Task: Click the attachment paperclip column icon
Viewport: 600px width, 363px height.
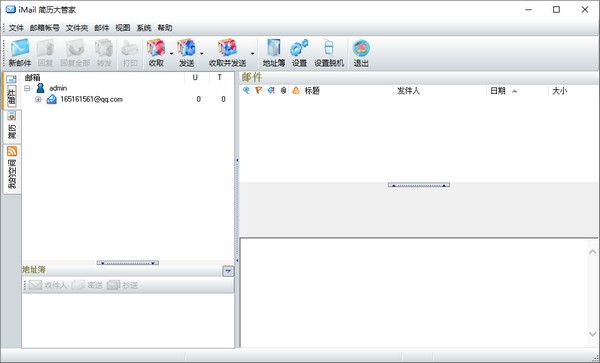Action: click(284, 91)
